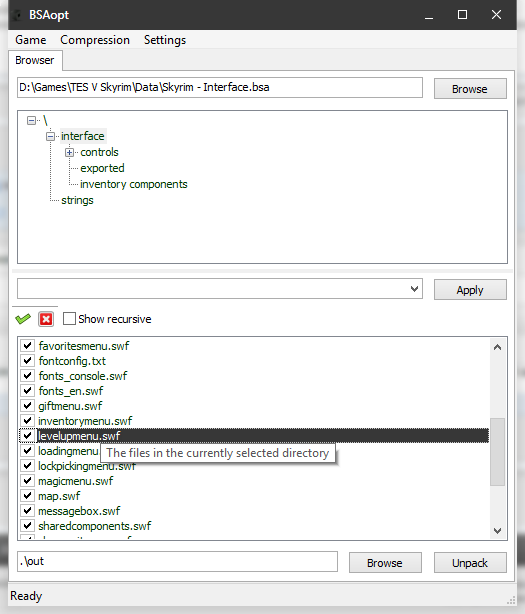Click the Unpack button

[x=470, y=563]
